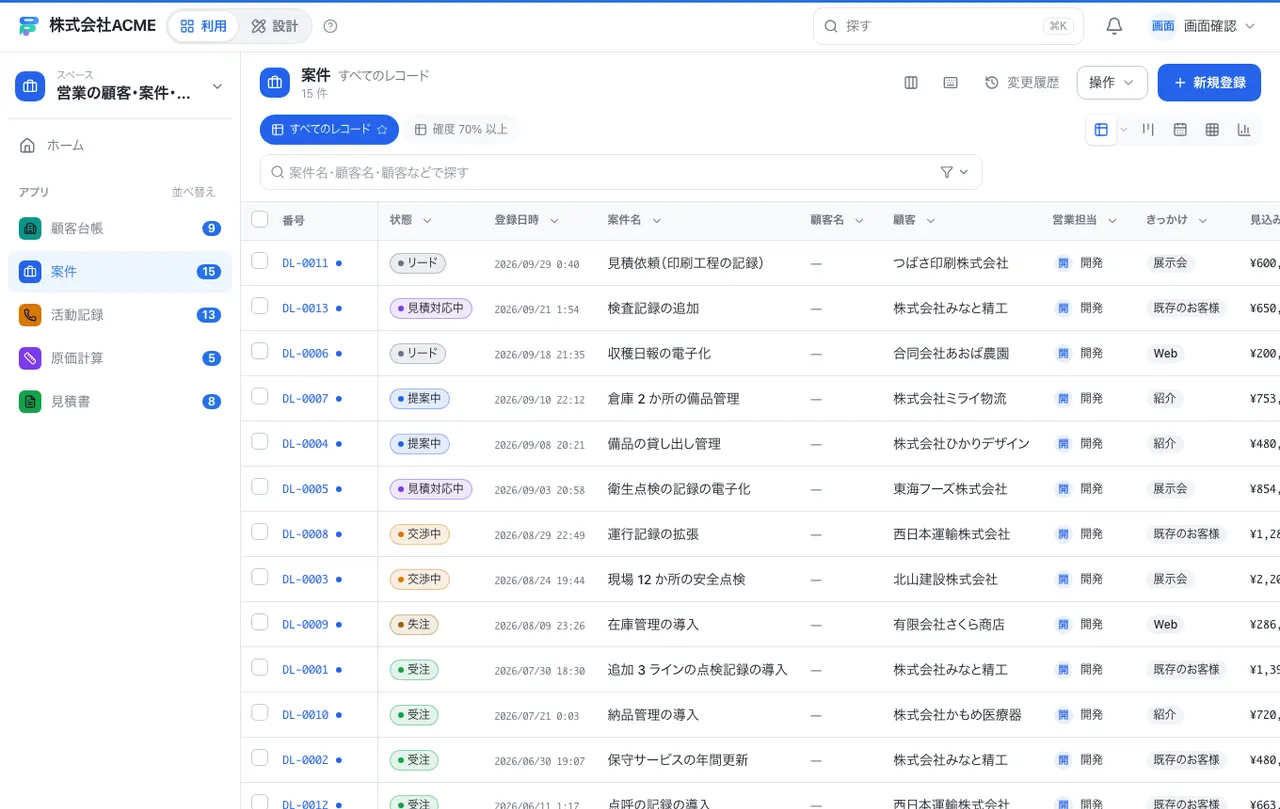Screen dimensions: 1280x809
Task: Click the 見積書 document icon in sidebar
Action: 30,402
